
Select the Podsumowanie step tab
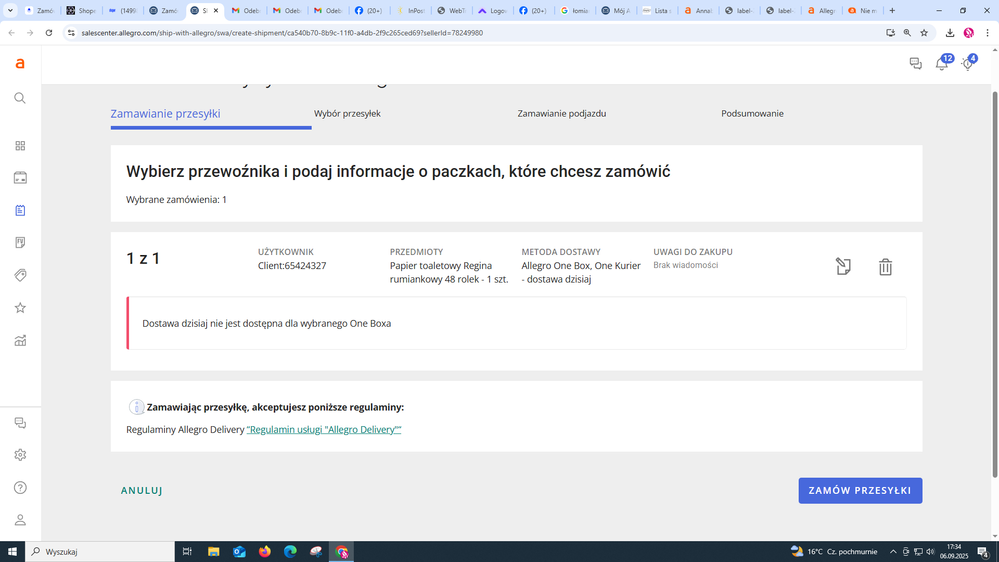(752, 113)
